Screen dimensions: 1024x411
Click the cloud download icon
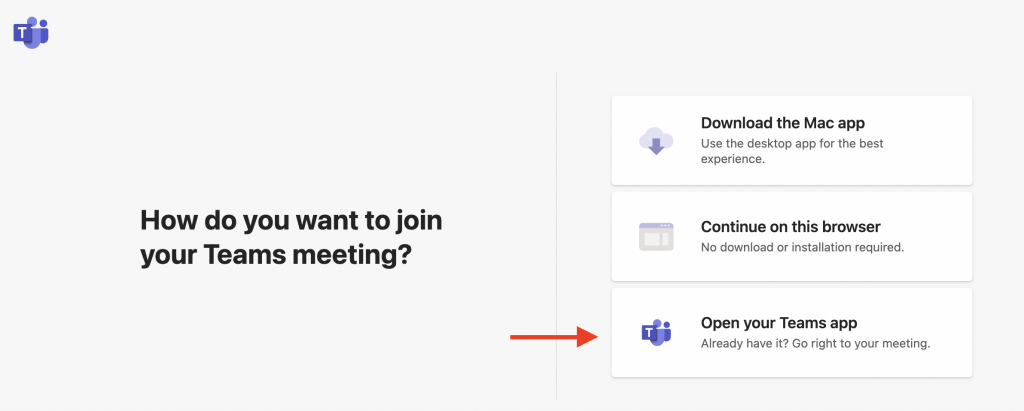(656, 141)
